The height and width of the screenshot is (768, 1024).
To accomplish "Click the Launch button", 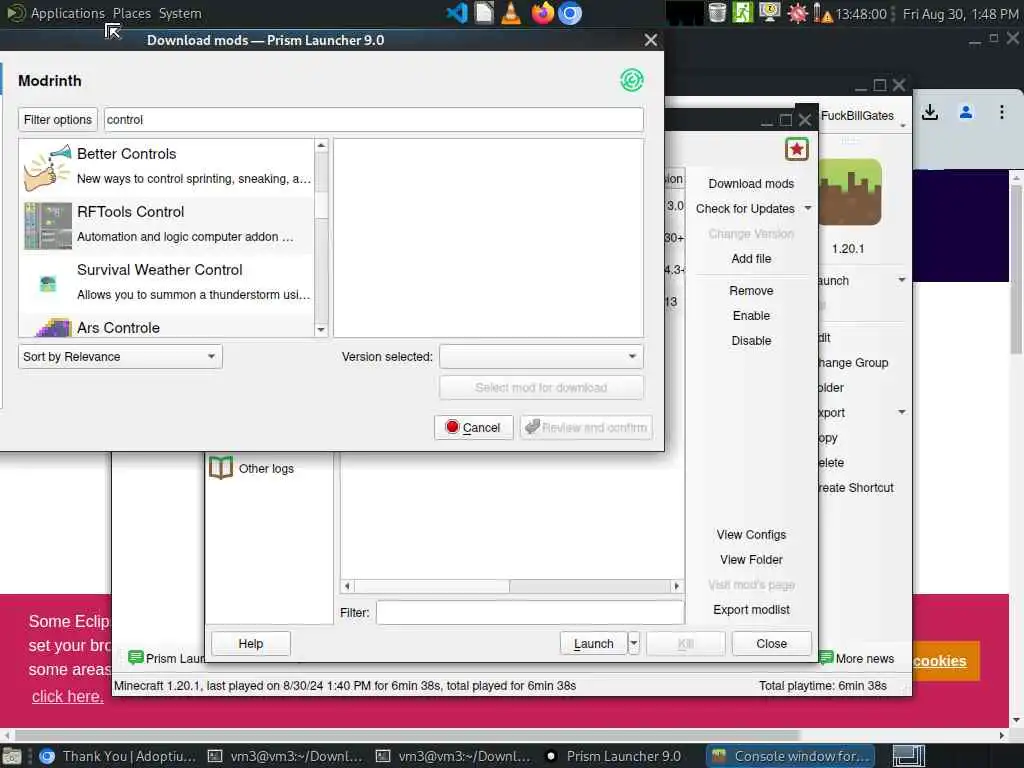I will coord(593,643).
